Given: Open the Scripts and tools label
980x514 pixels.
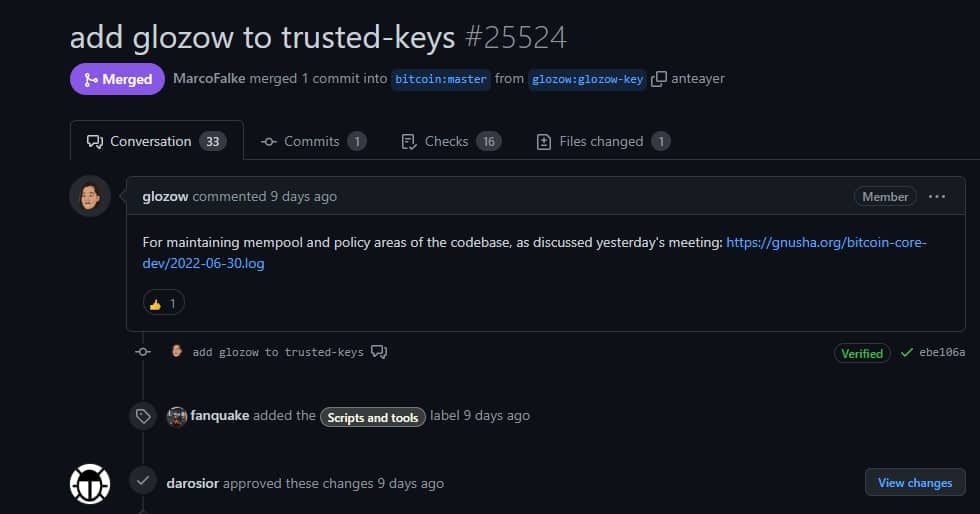Looking at the screenshot, I should pyautogui.click(x=372, y=417).
